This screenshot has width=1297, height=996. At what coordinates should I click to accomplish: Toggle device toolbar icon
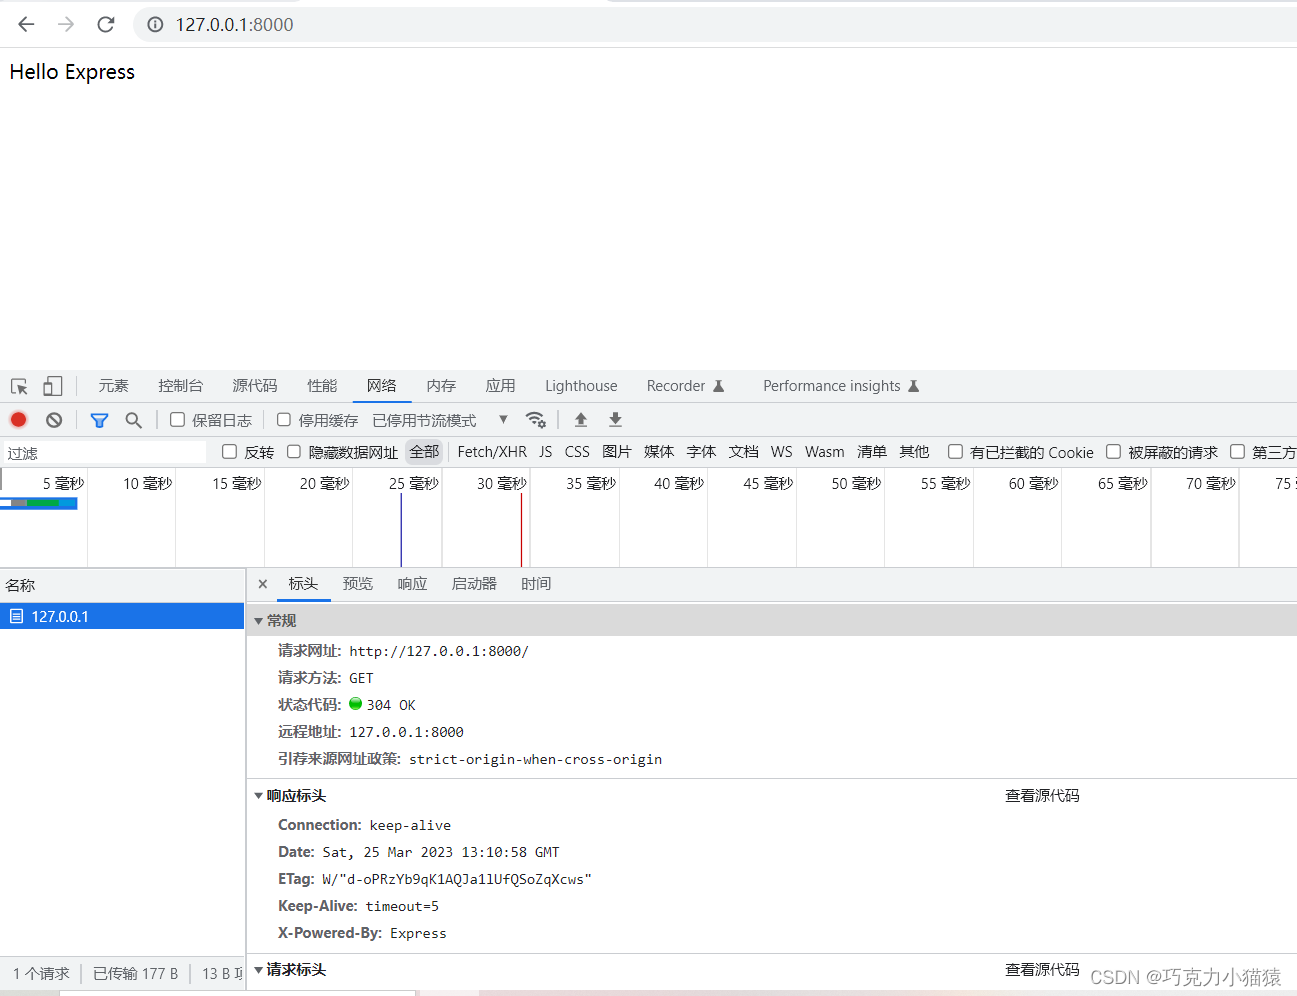click(52, 386)
